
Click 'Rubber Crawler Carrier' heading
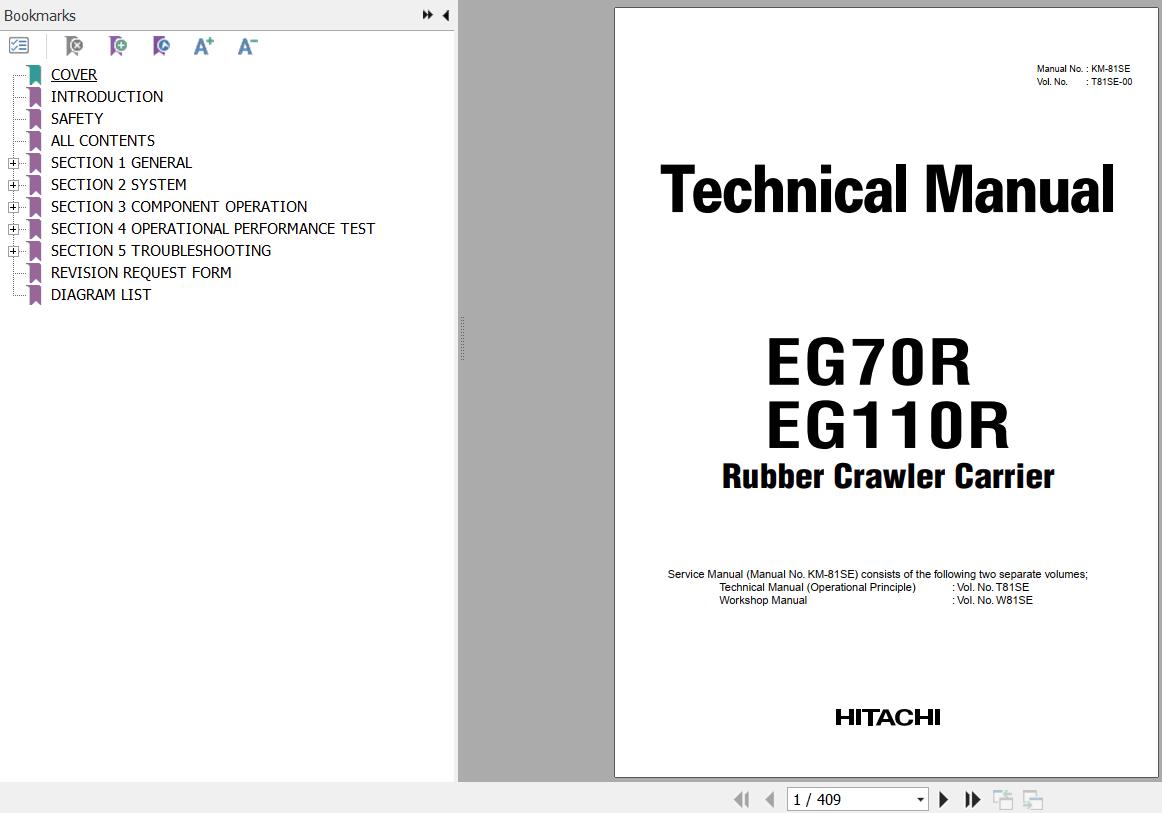[x=888, y=477]
